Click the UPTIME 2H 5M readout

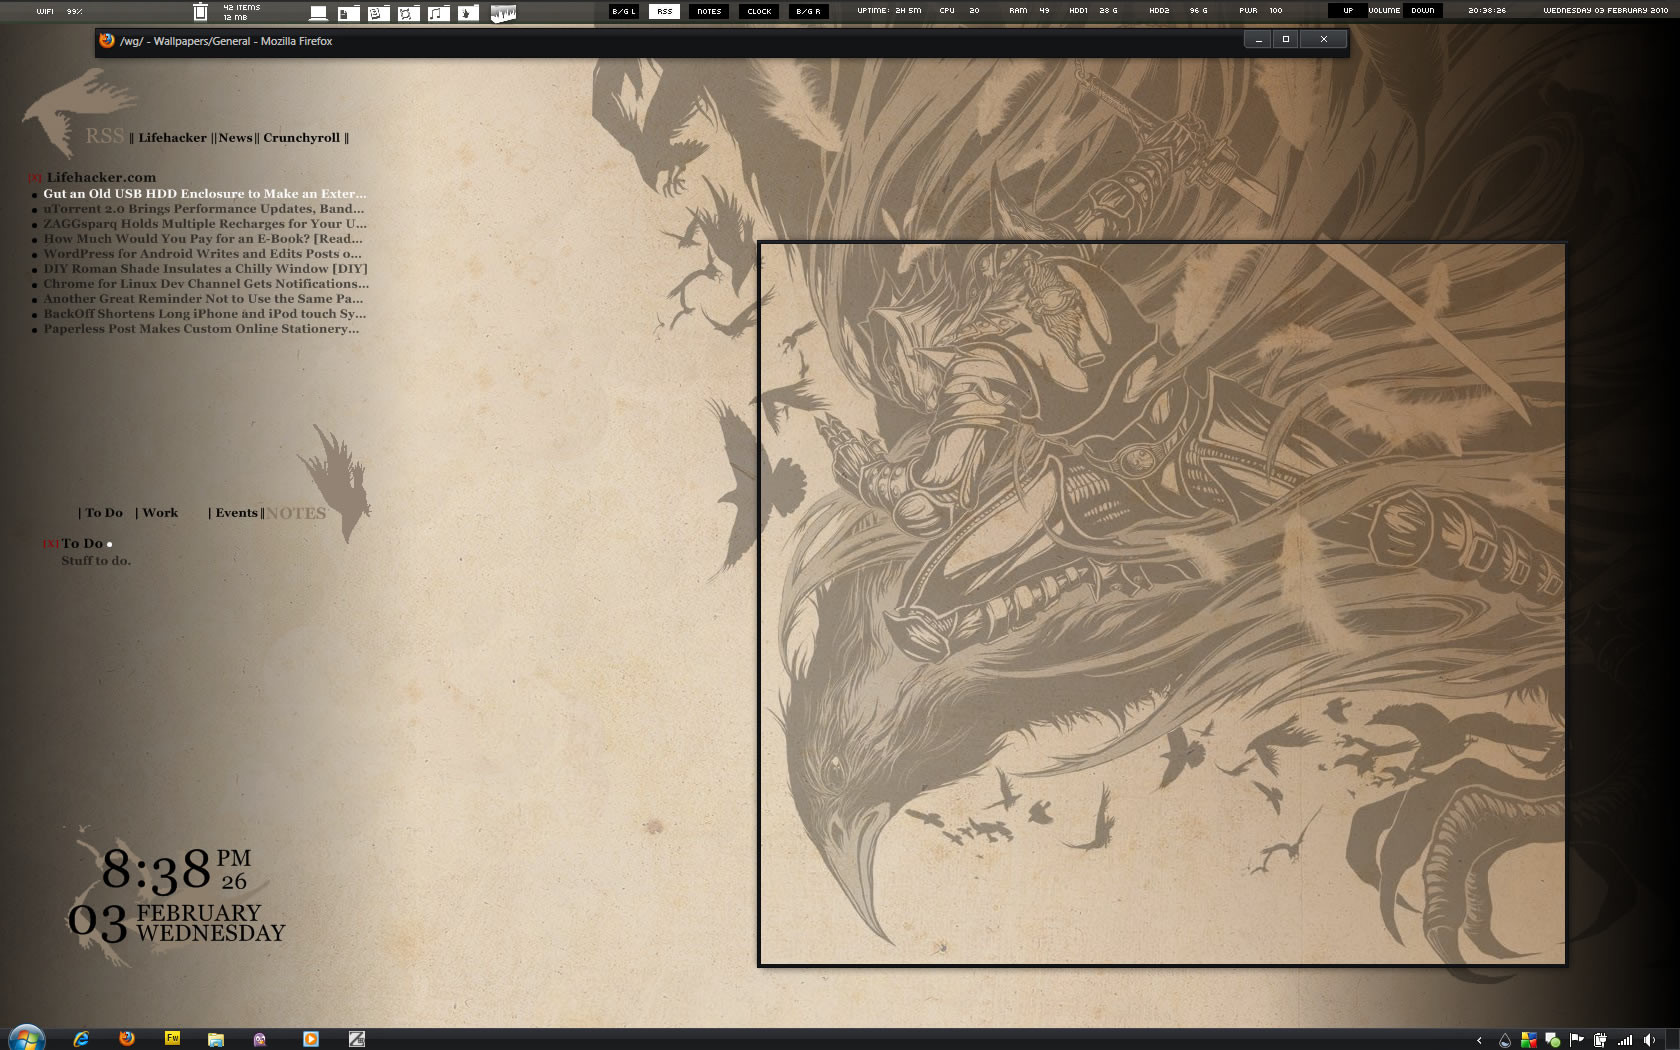click(x=889, y=11)
